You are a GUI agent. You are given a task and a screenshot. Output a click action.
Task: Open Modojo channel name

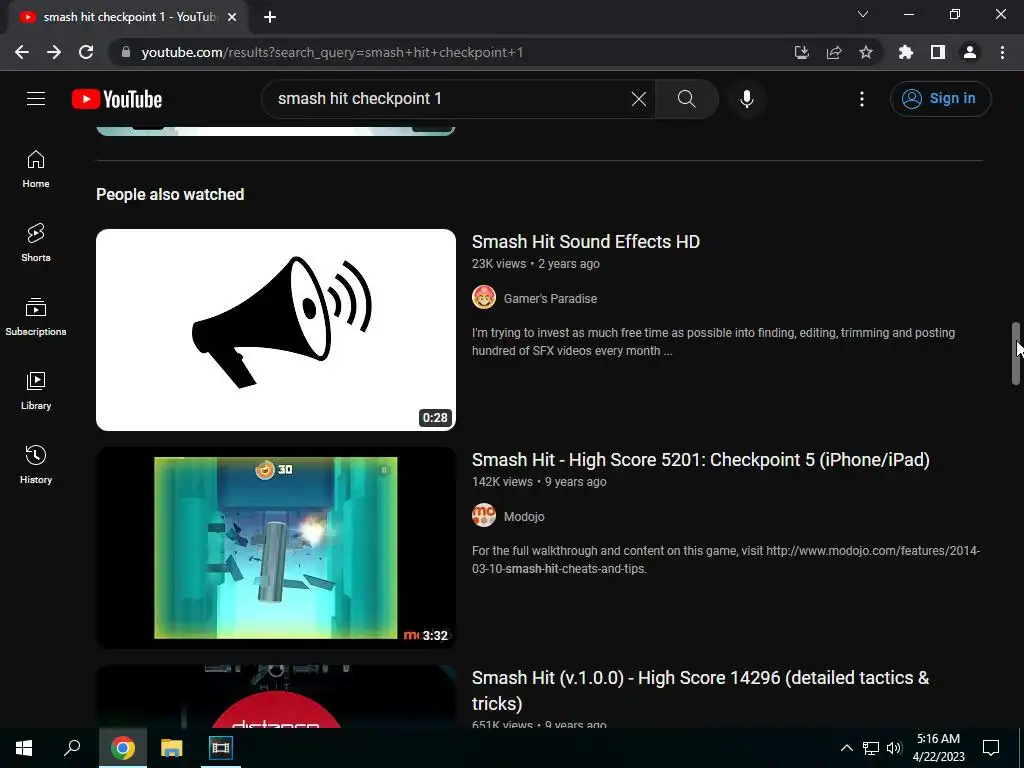pos(524,517)
